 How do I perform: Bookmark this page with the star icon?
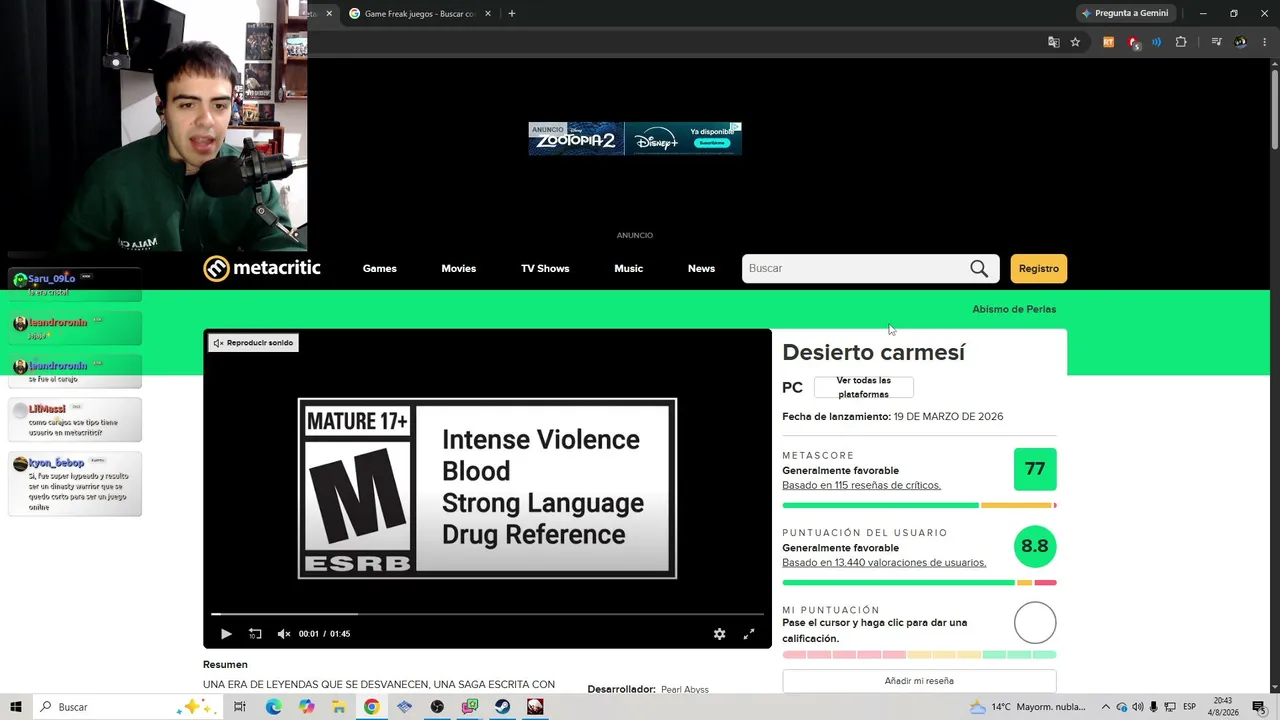click(1075, 42)
